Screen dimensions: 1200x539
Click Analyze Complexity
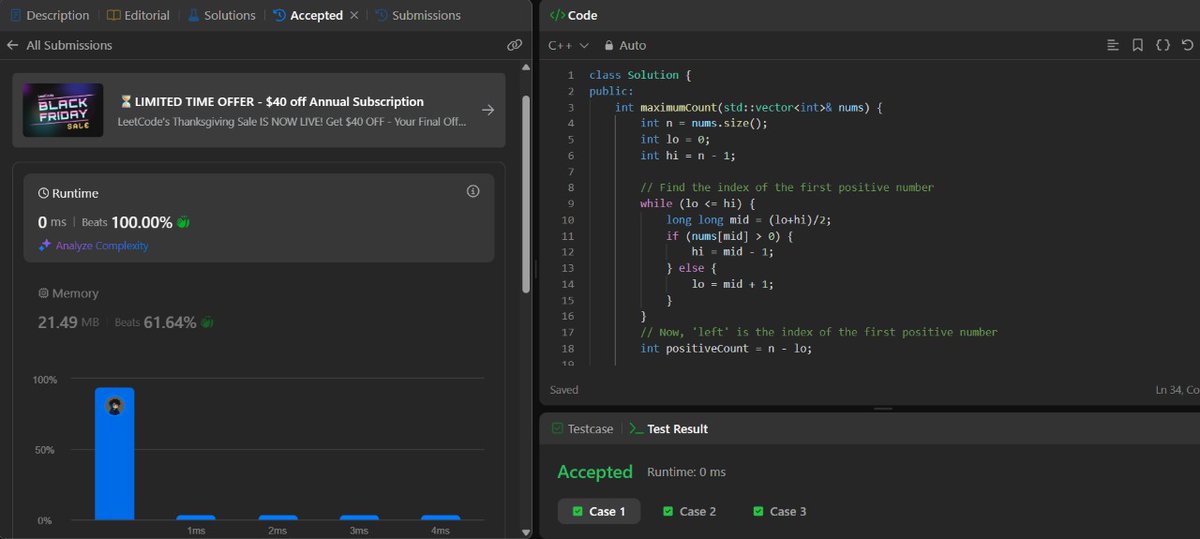(x=102, y=246)
